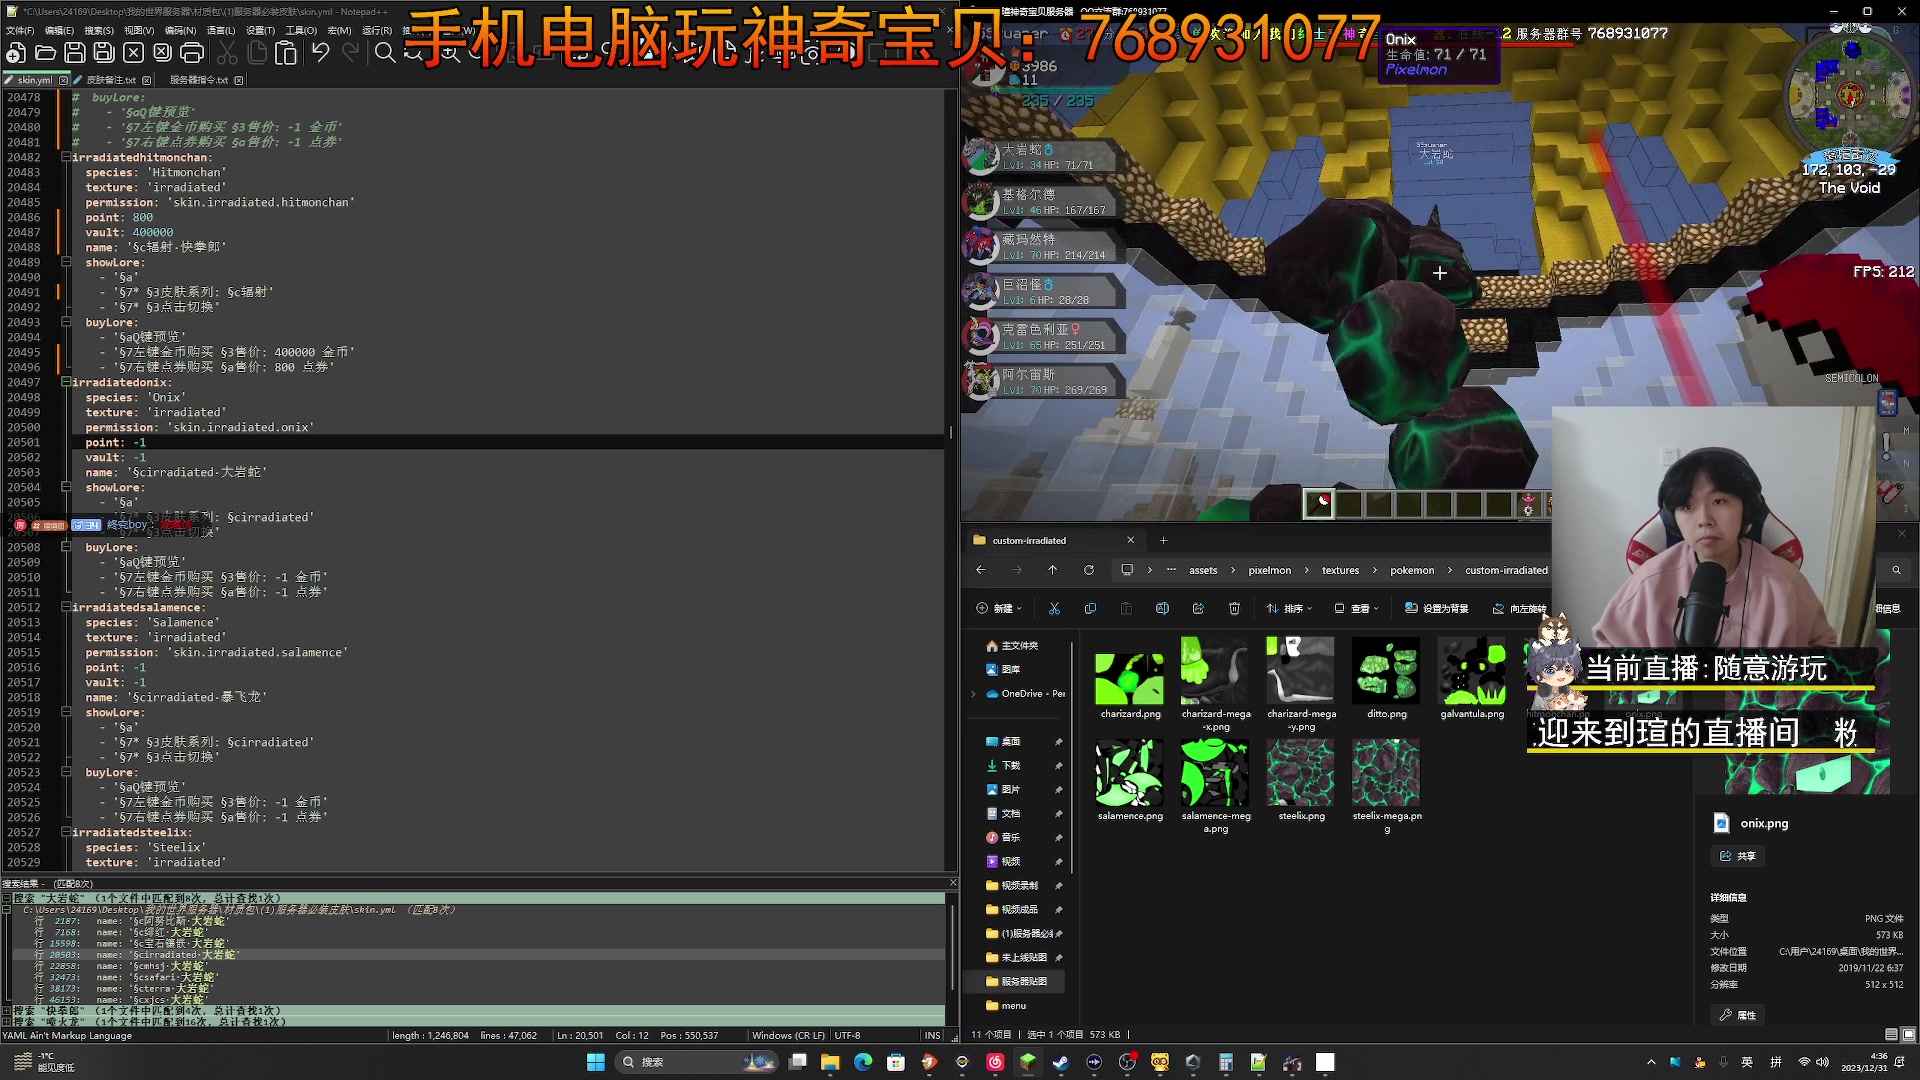The image size is (1920, 1080).
Task: Click the Print icon in Notepad++ toolbar
Action: (x=192, y=53)
